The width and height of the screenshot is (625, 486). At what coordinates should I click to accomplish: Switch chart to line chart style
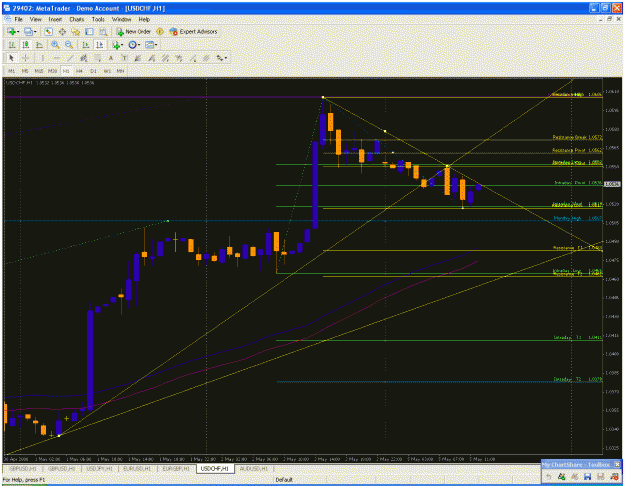(x=39, y=45)
